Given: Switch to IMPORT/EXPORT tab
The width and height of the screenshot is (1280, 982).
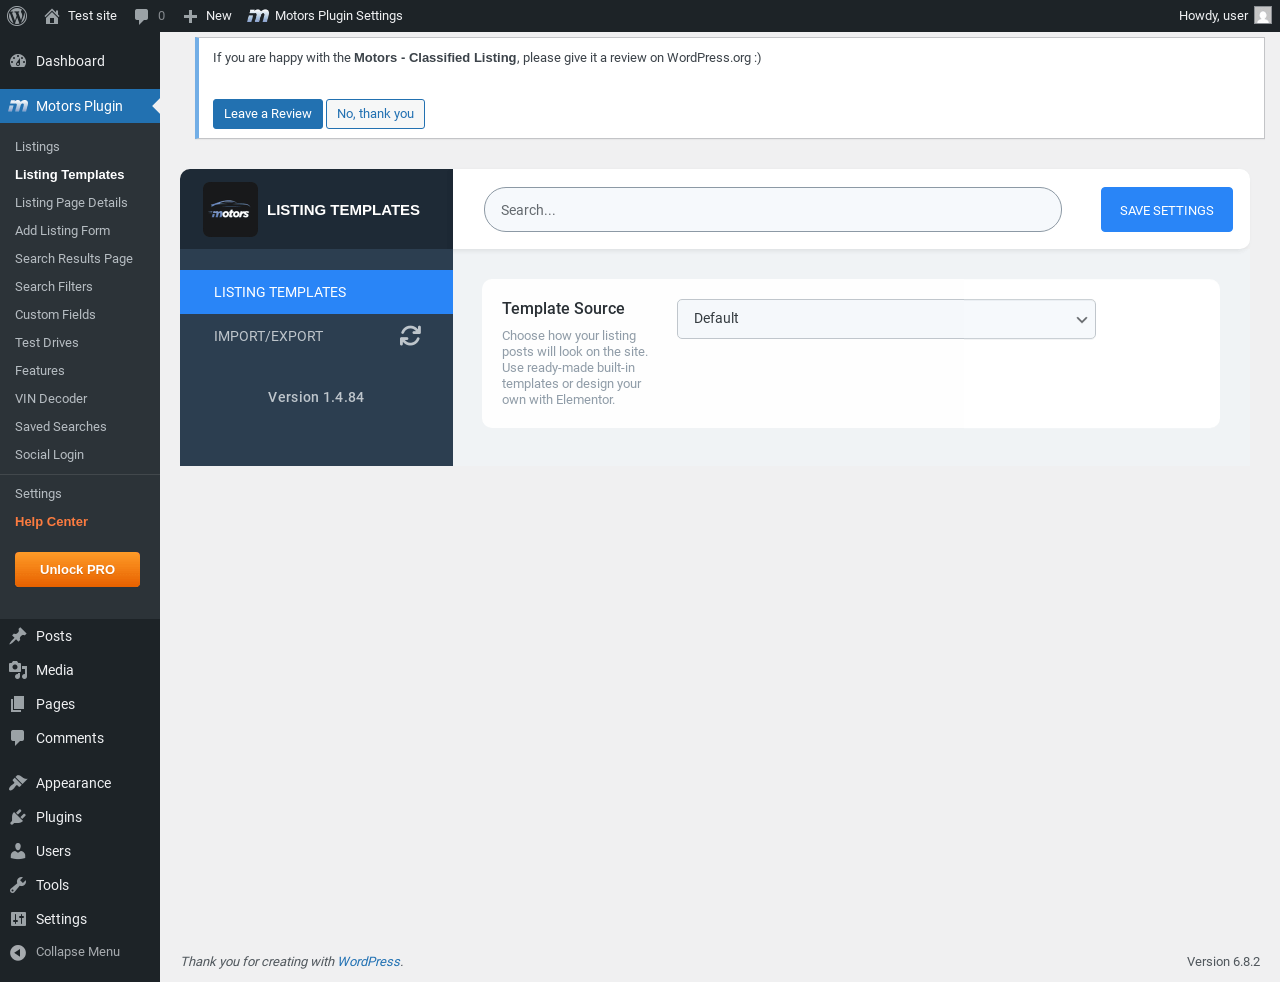Looking at the screenshot, I should [x=316, y=336].
